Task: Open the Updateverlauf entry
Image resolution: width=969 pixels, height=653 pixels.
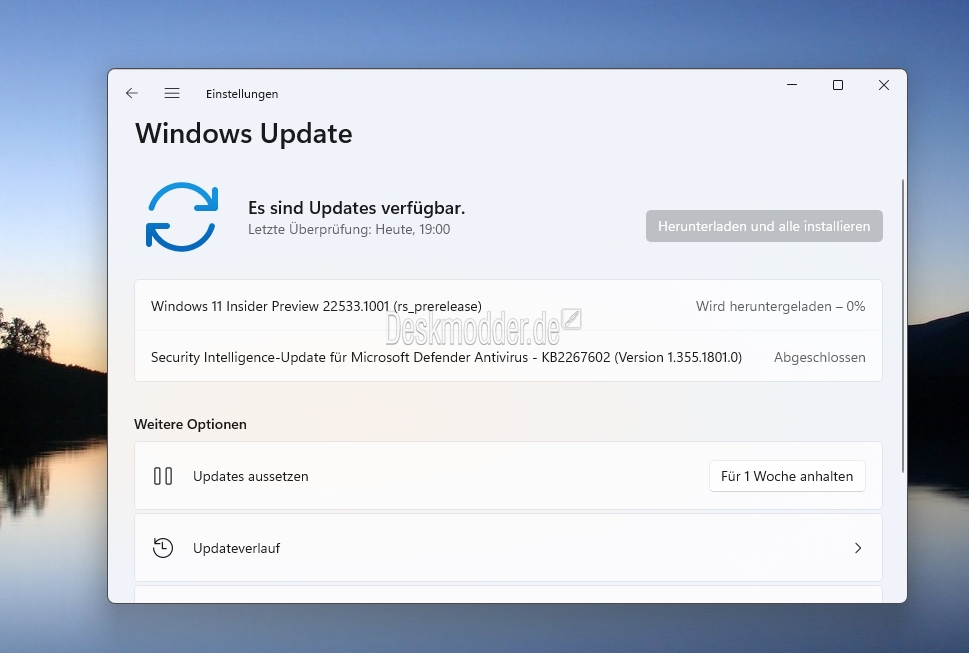Action: [x=508, y=548]
